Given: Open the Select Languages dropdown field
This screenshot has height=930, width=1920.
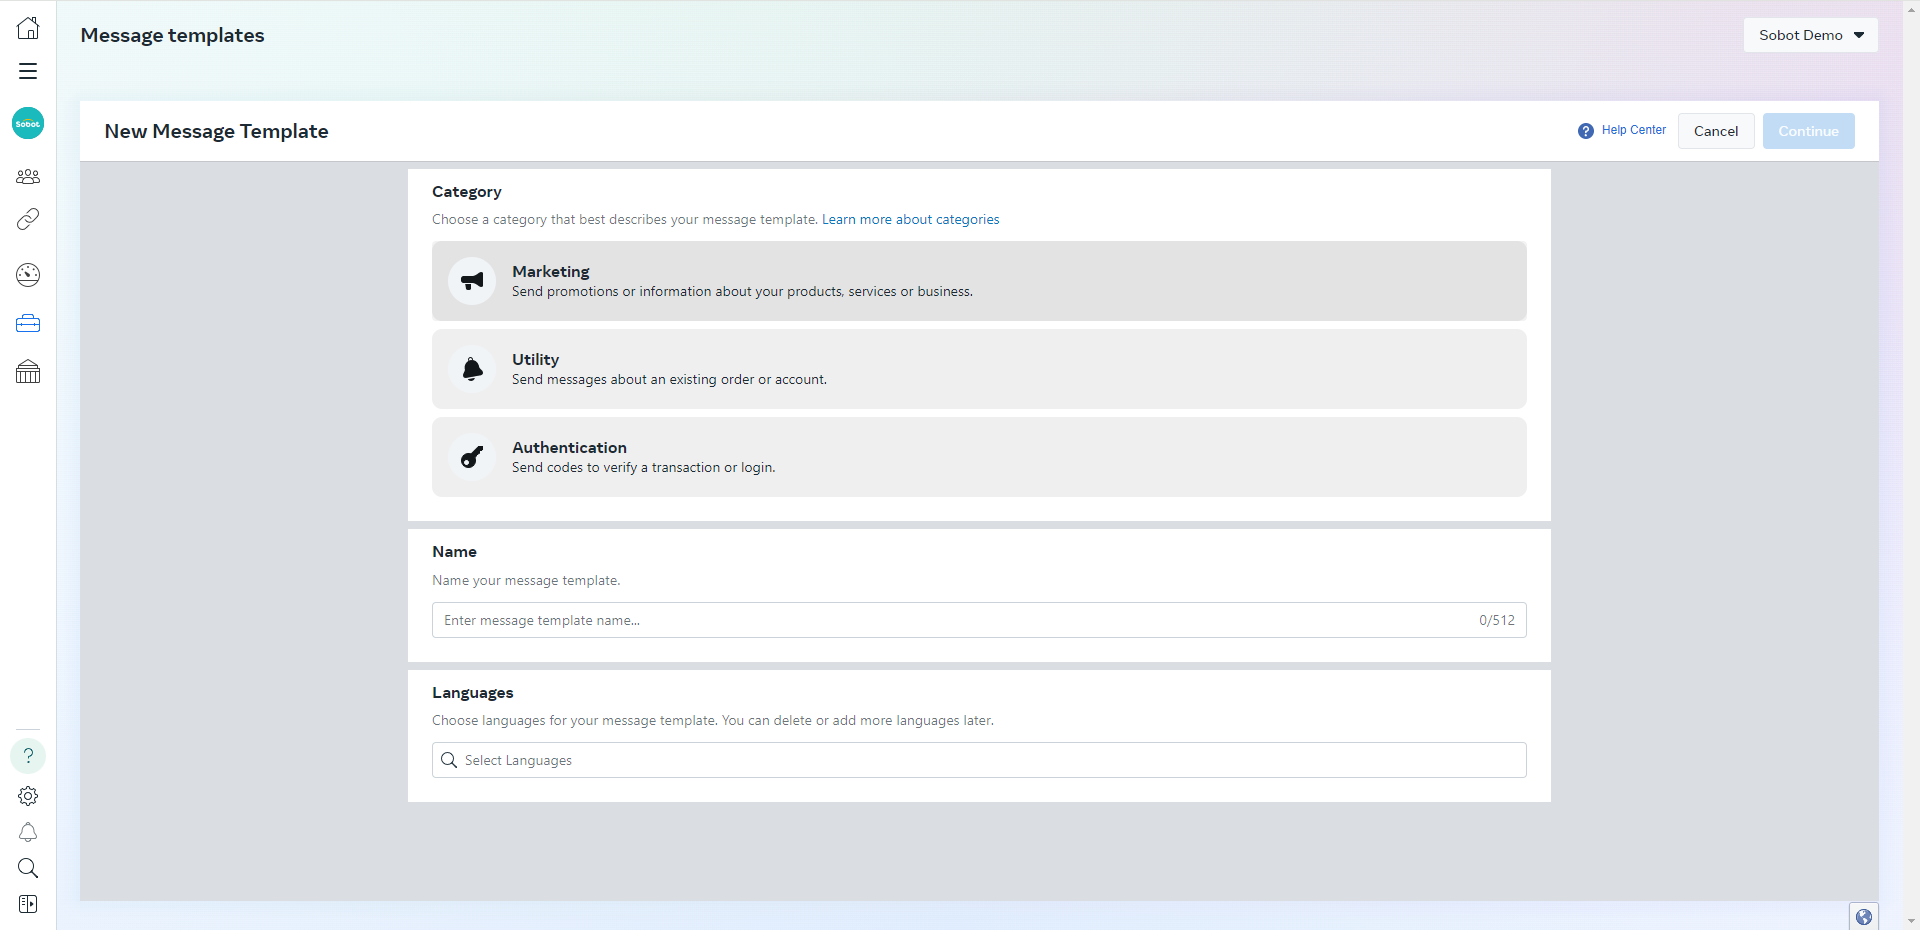Looking at the screenshot, I should pyautogui.click(x=979, y=760).
